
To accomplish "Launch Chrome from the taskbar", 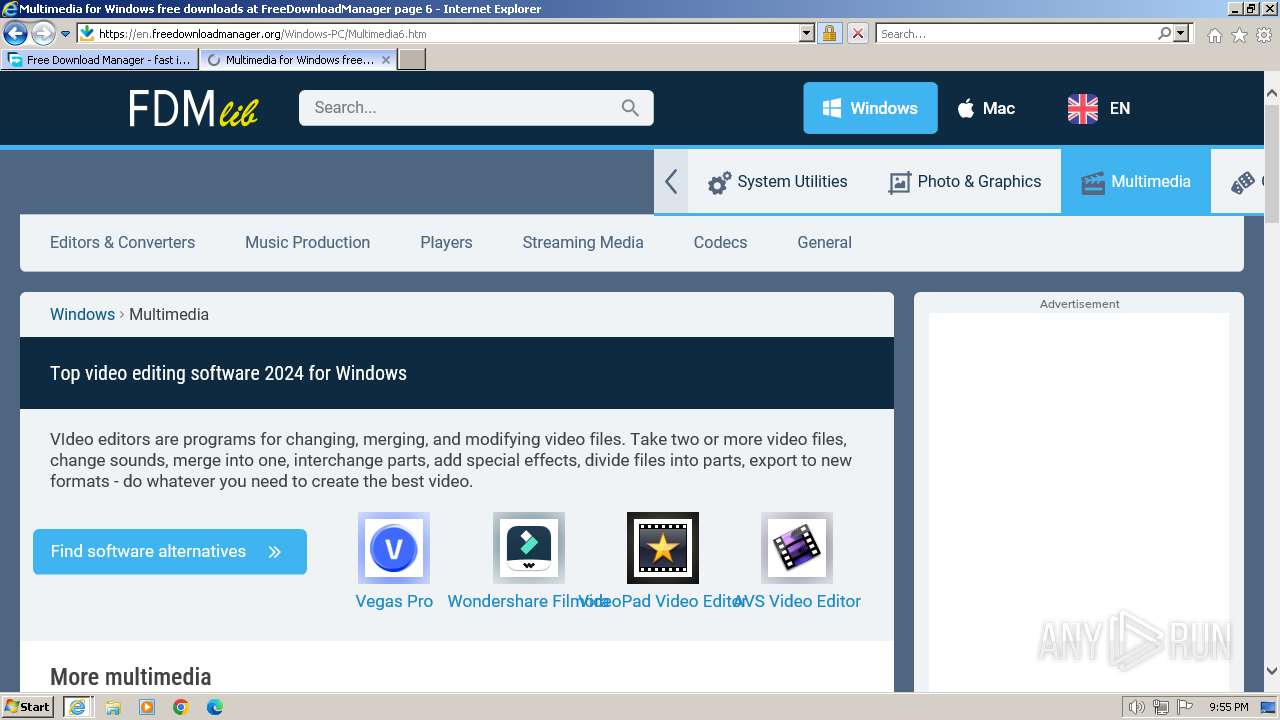I will point(181,707).
